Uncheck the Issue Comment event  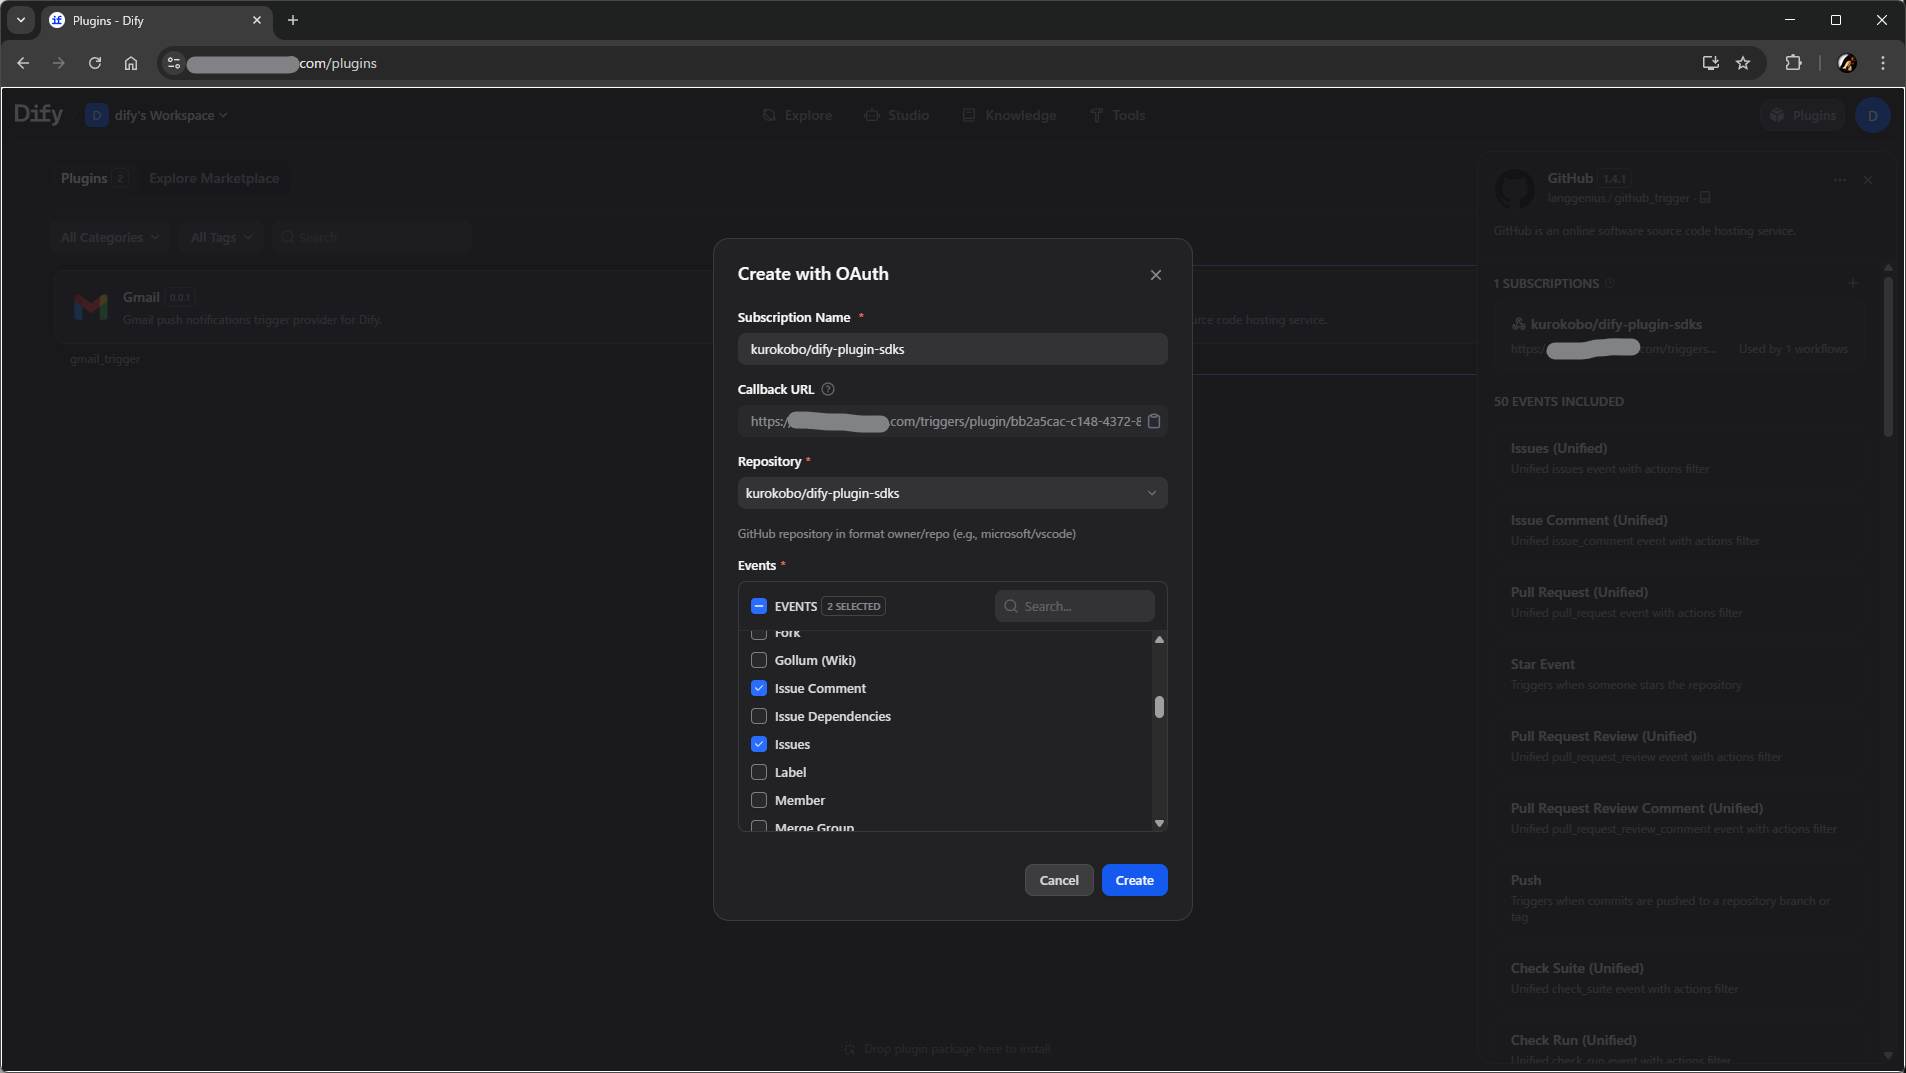pos(759,688)
